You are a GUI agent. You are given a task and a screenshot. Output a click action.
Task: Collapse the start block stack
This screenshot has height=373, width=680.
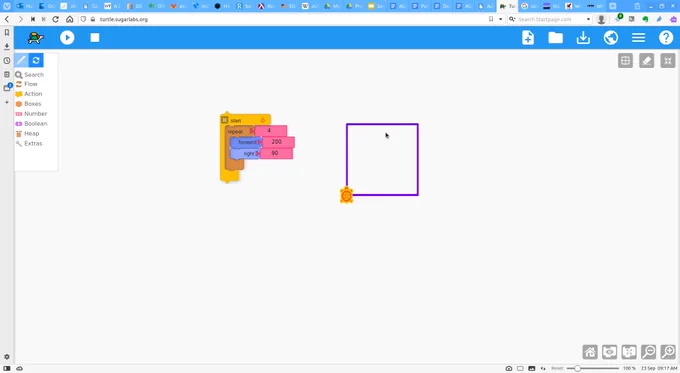point(225,120)
